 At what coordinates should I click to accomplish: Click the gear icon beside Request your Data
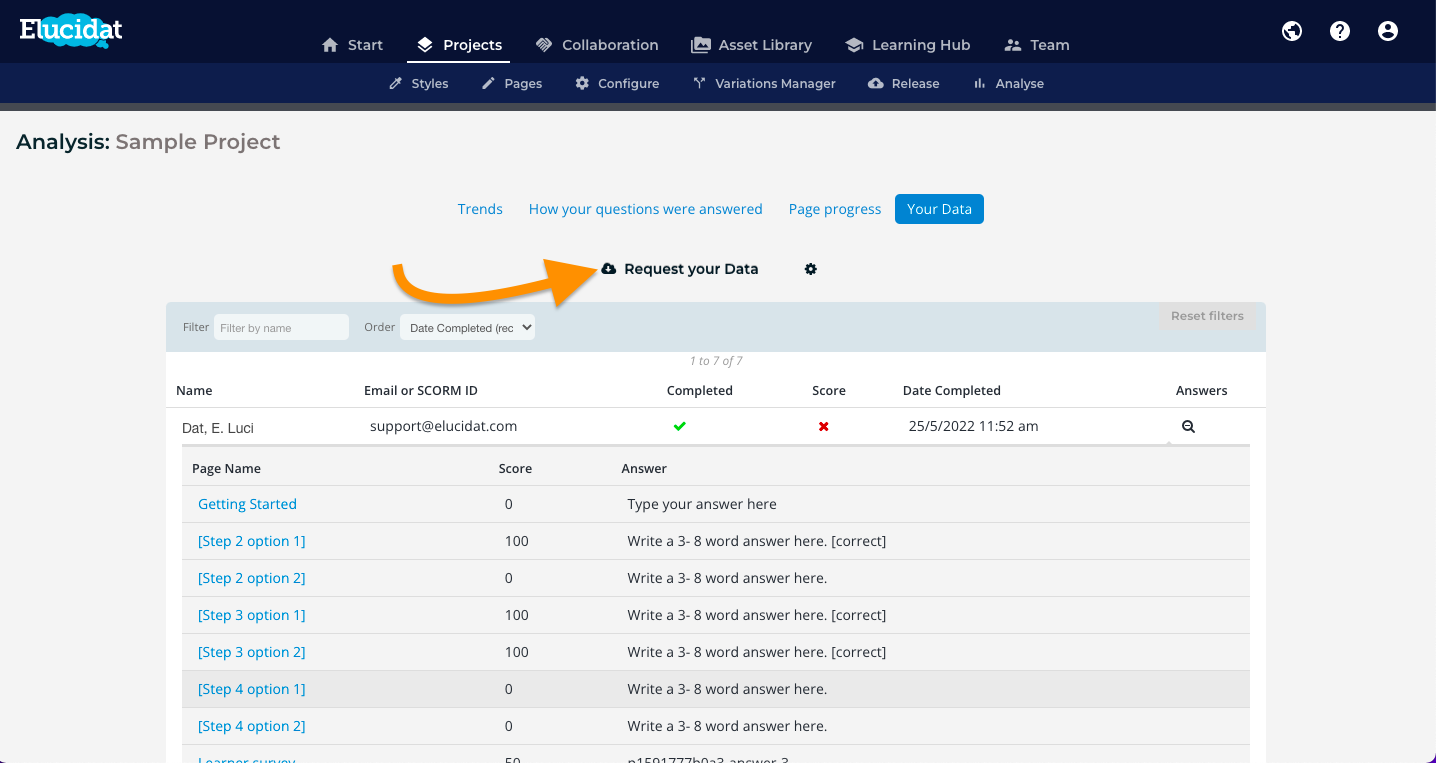click(x=811, y=269)
